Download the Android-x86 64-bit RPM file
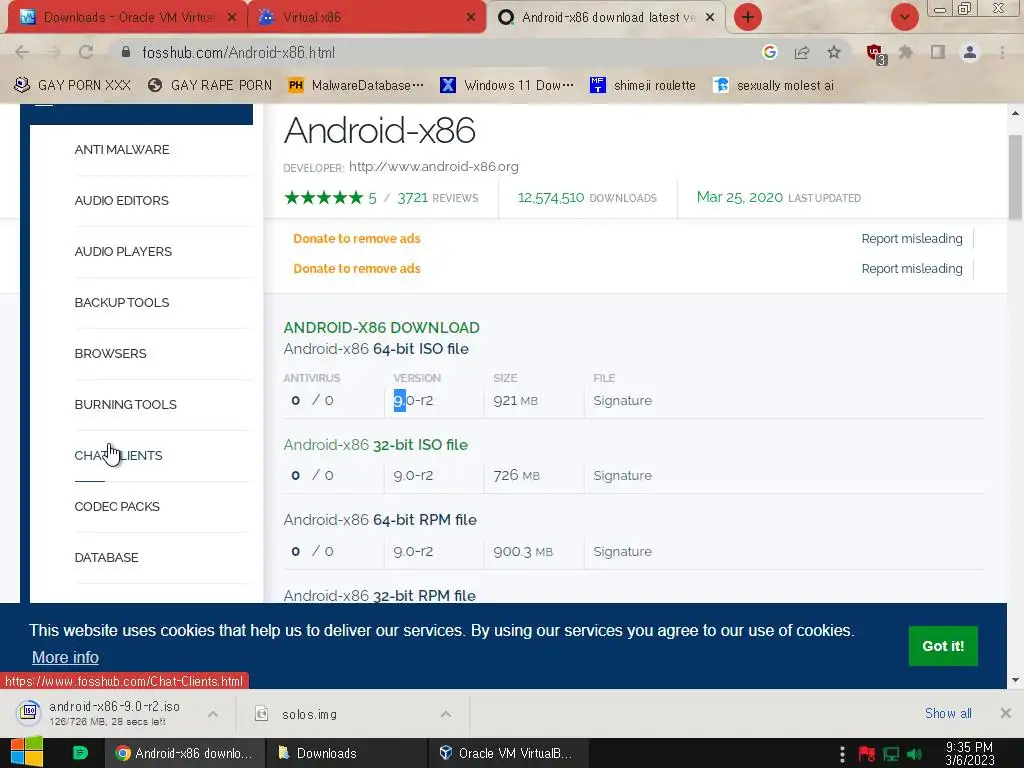1024x768 pixels. point(380,520)
